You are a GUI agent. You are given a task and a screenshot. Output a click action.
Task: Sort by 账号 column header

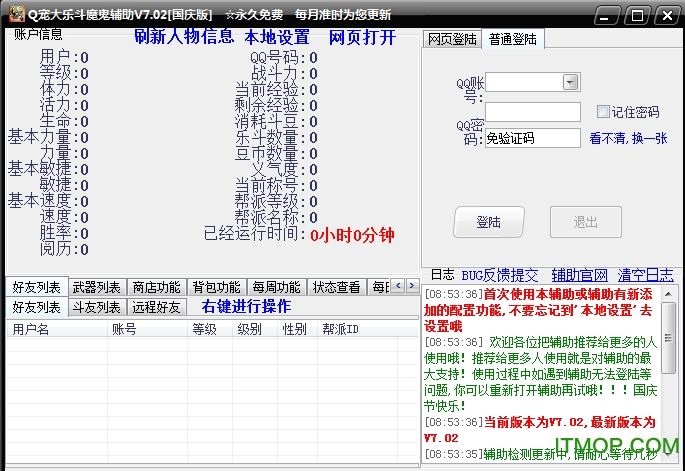(148, 329)
